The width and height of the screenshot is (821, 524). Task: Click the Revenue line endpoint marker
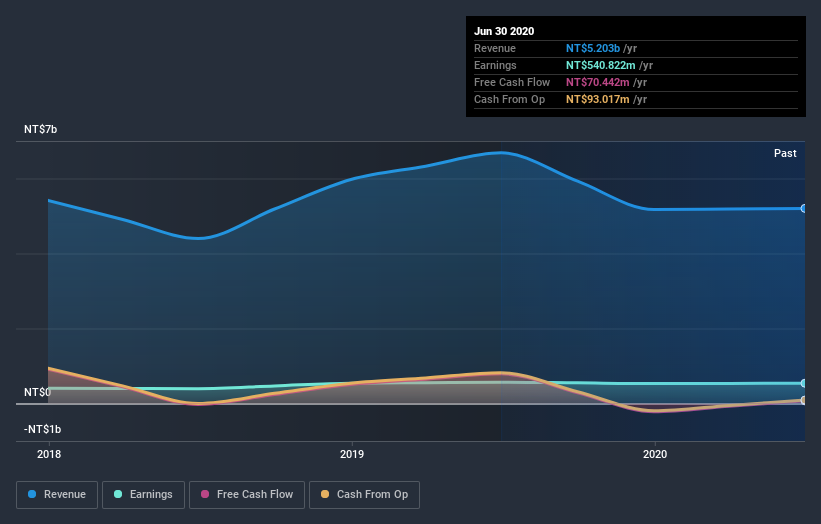[804, 208]
